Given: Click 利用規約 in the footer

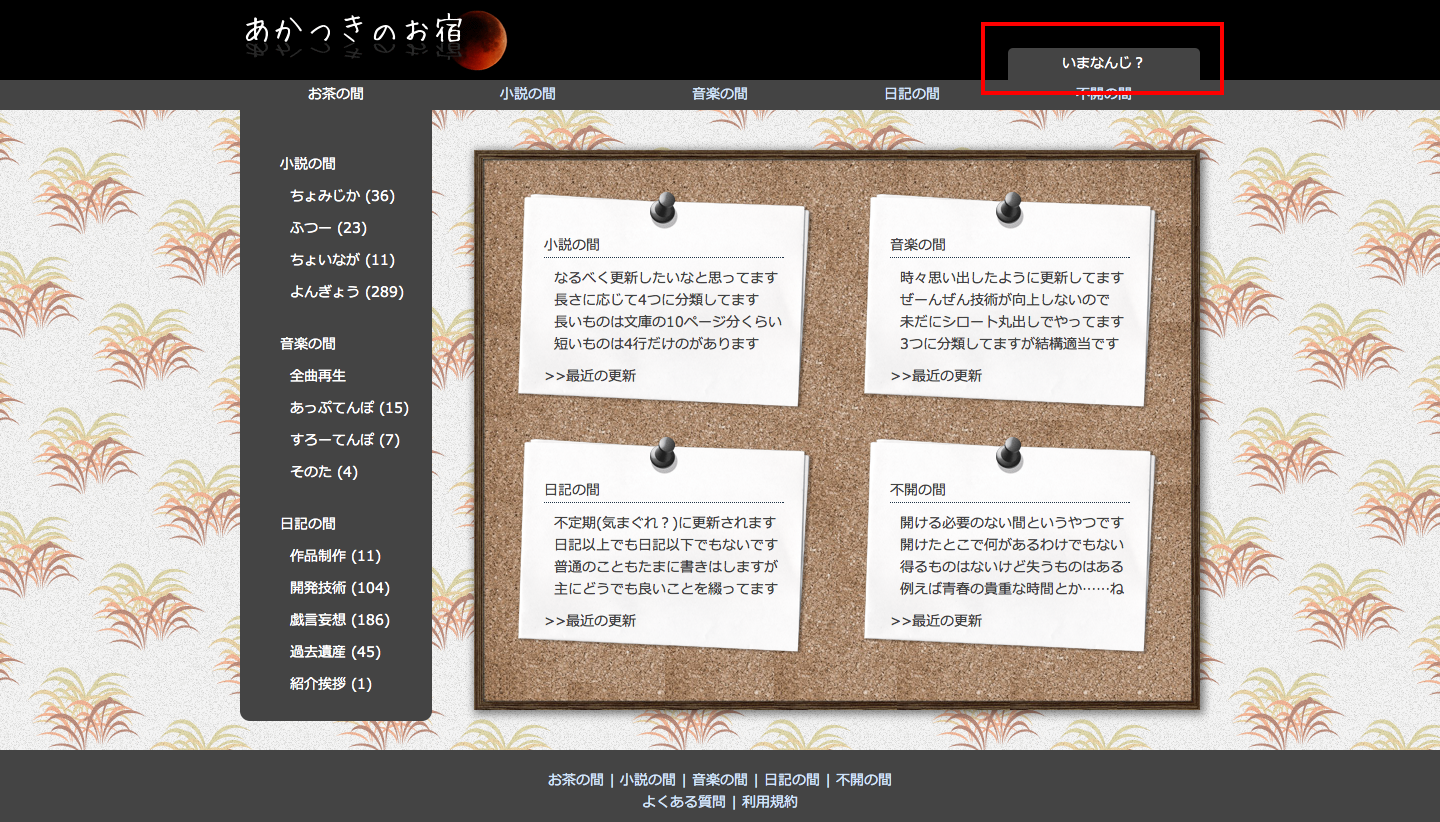Looking at the screenshot, I should point(769,802).
